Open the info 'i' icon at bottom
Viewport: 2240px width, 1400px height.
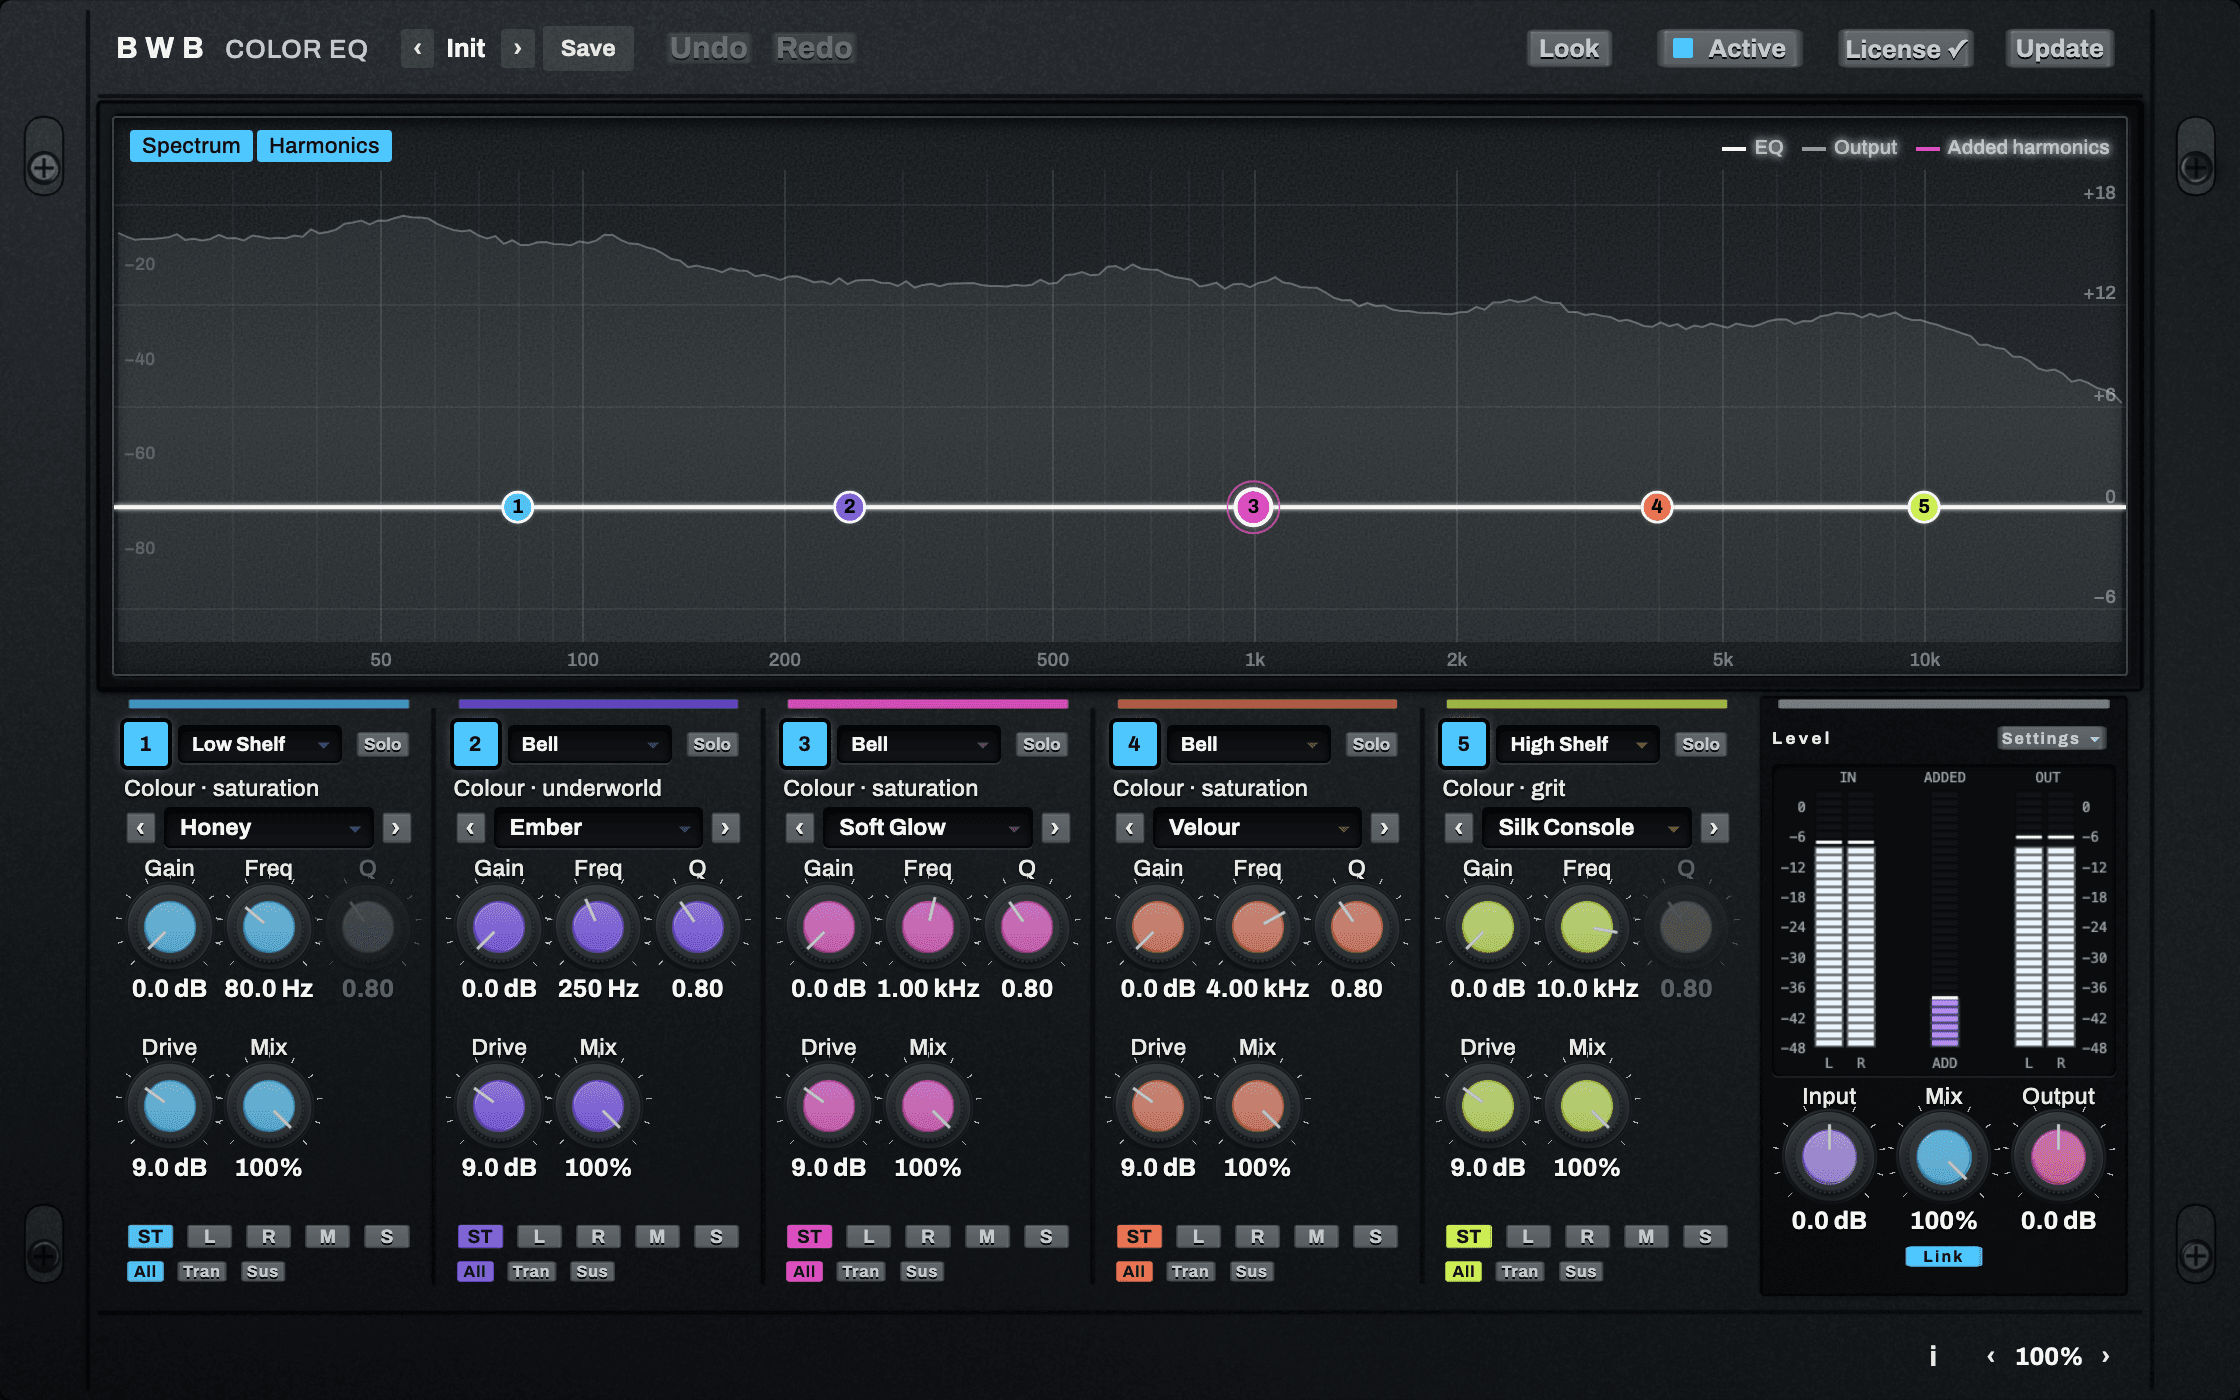1933,1356
